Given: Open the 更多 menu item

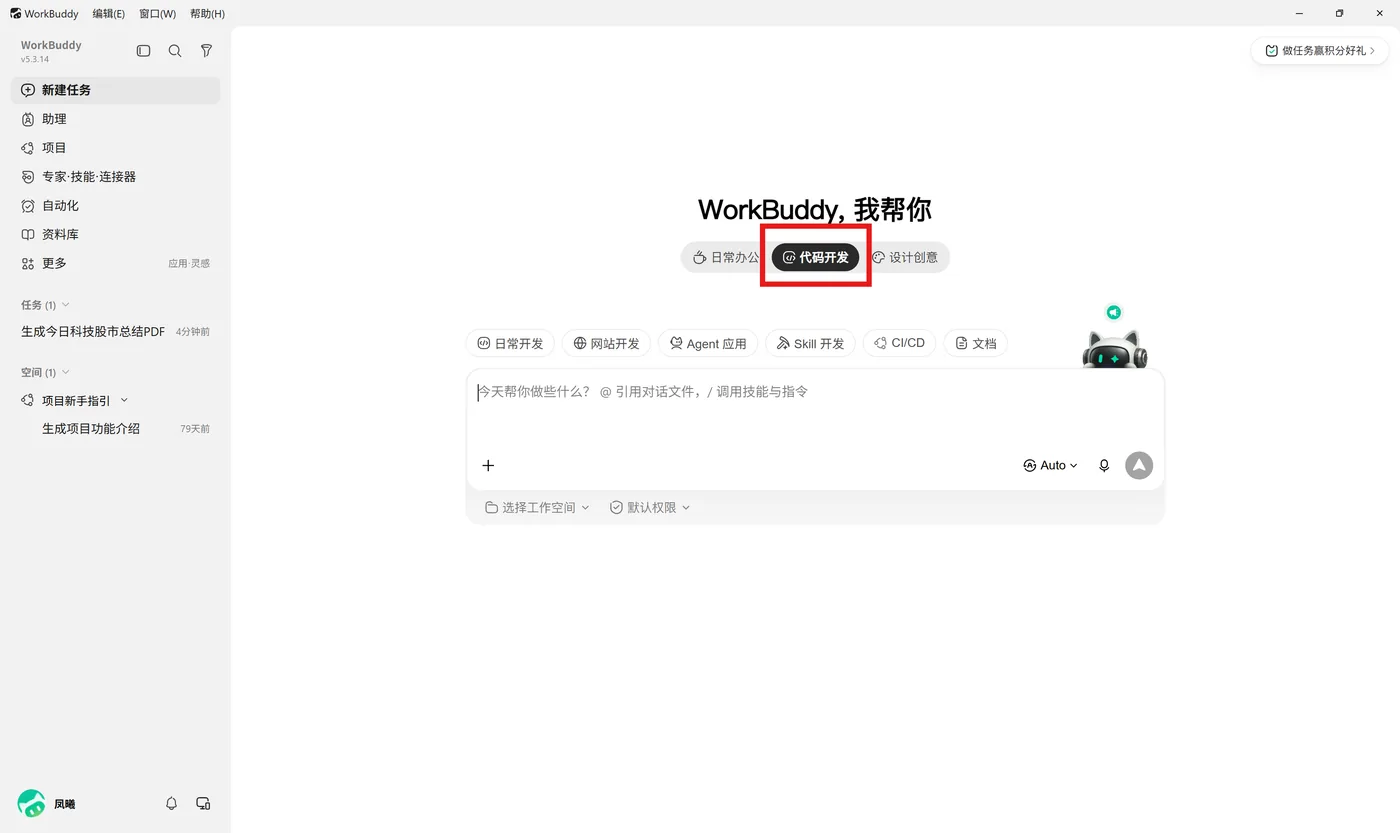Looking at the screenshot, I should (x=115, y=264).
